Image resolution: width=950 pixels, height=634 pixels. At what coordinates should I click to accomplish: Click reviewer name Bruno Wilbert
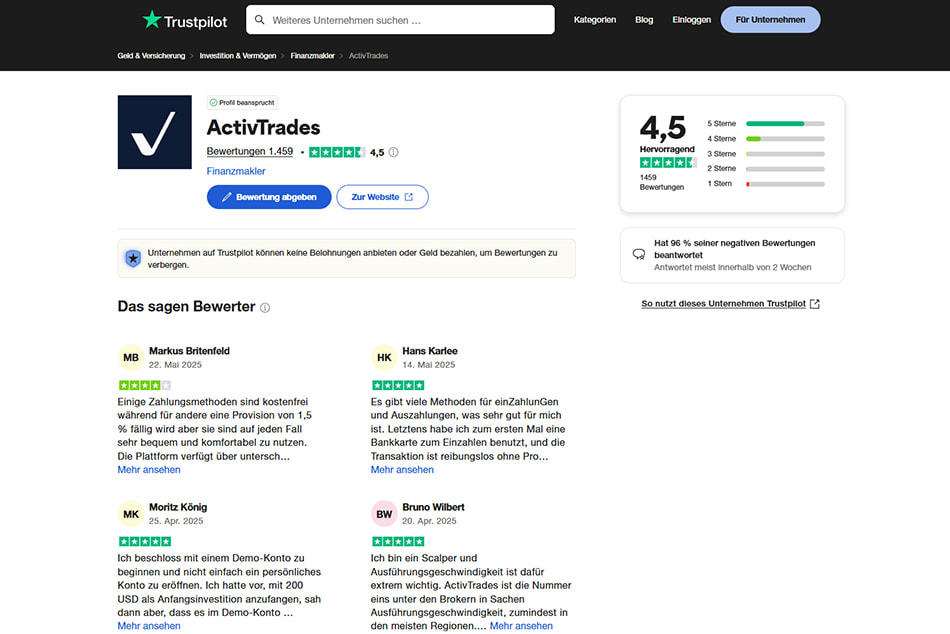[x=433, y=507]
